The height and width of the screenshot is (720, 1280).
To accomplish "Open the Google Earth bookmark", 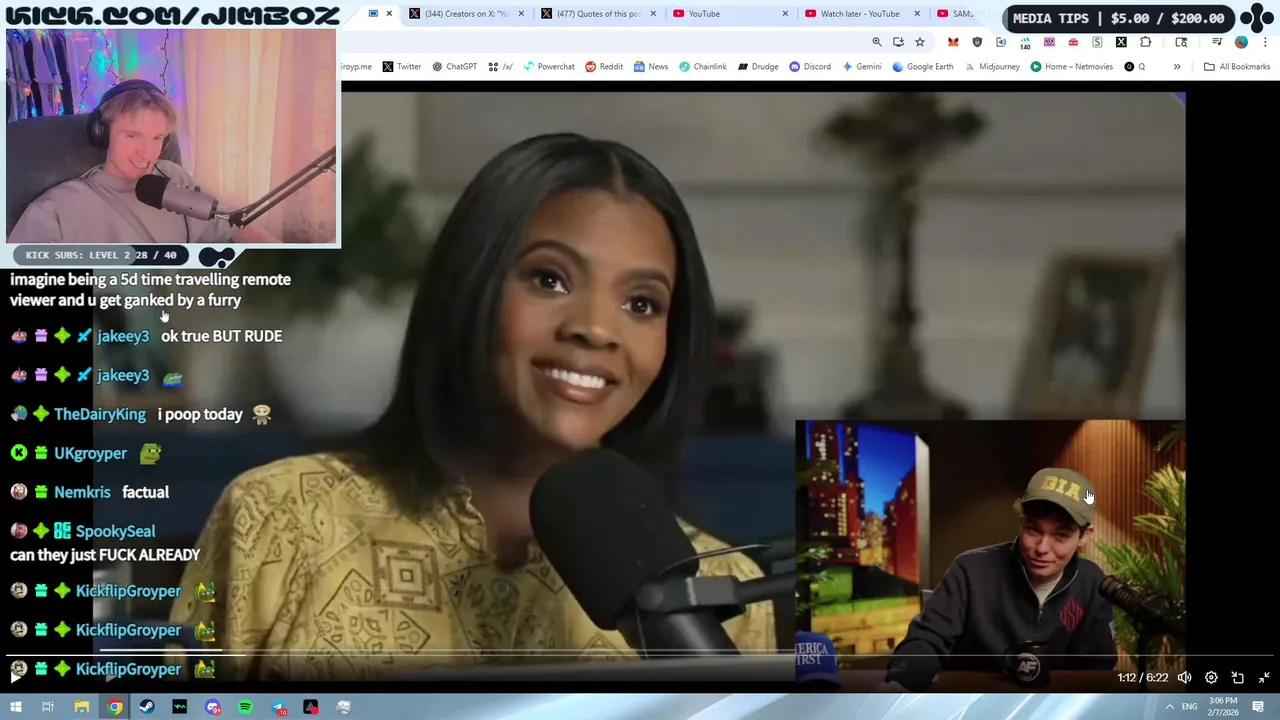I will coord(923,67).
